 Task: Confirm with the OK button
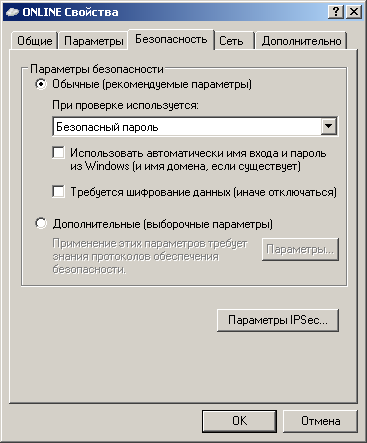239,421
